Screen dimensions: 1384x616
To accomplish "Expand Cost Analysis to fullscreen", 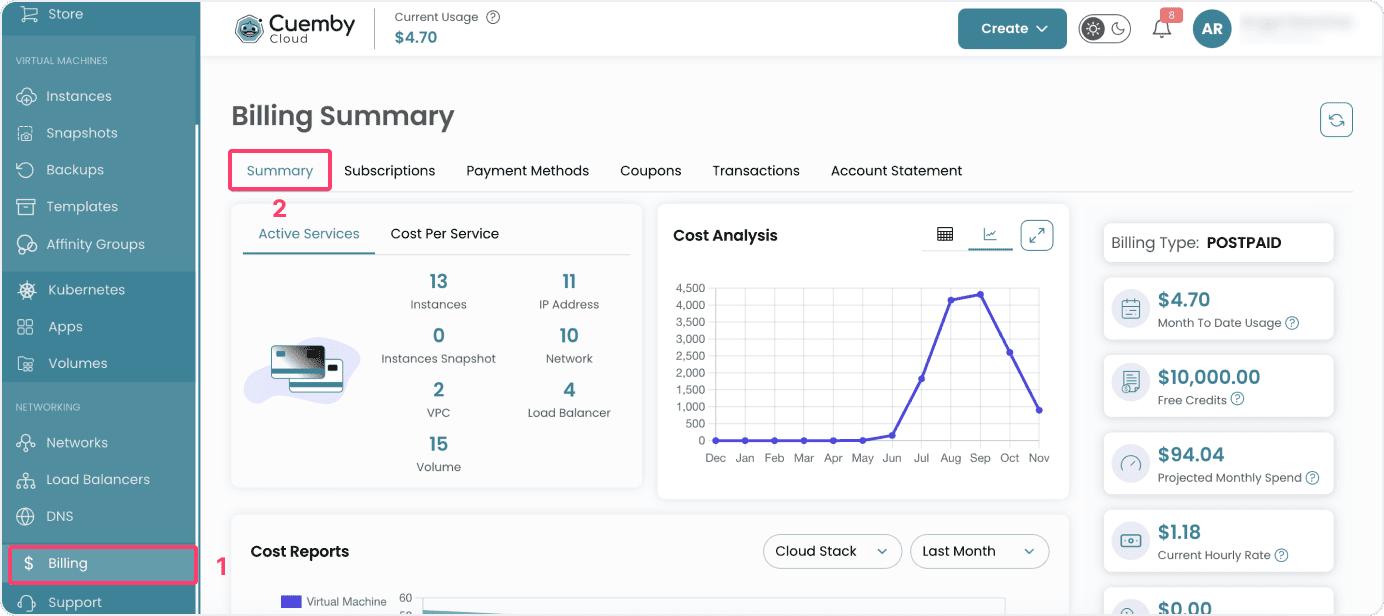I will [1036, 235].
